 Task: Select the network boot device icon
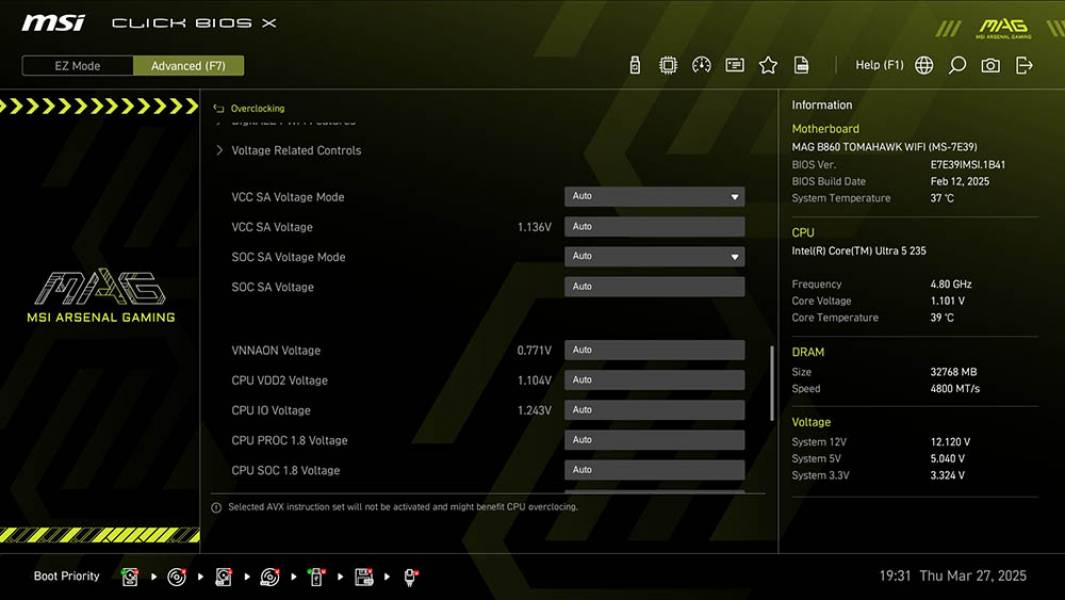click(x=410, y=577)
